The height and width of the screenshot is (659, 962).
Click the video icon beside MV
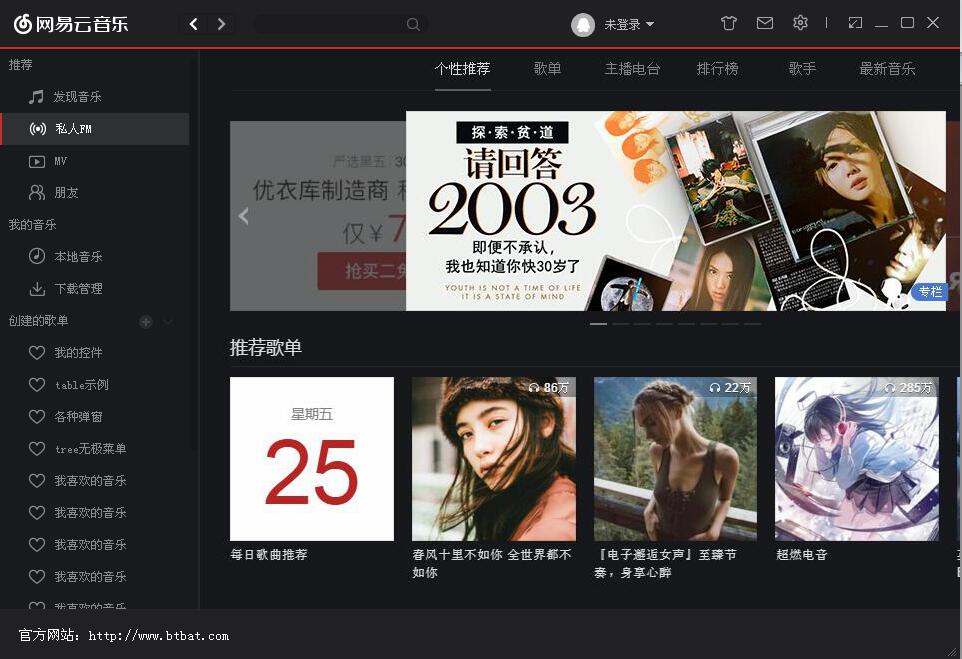37,161
